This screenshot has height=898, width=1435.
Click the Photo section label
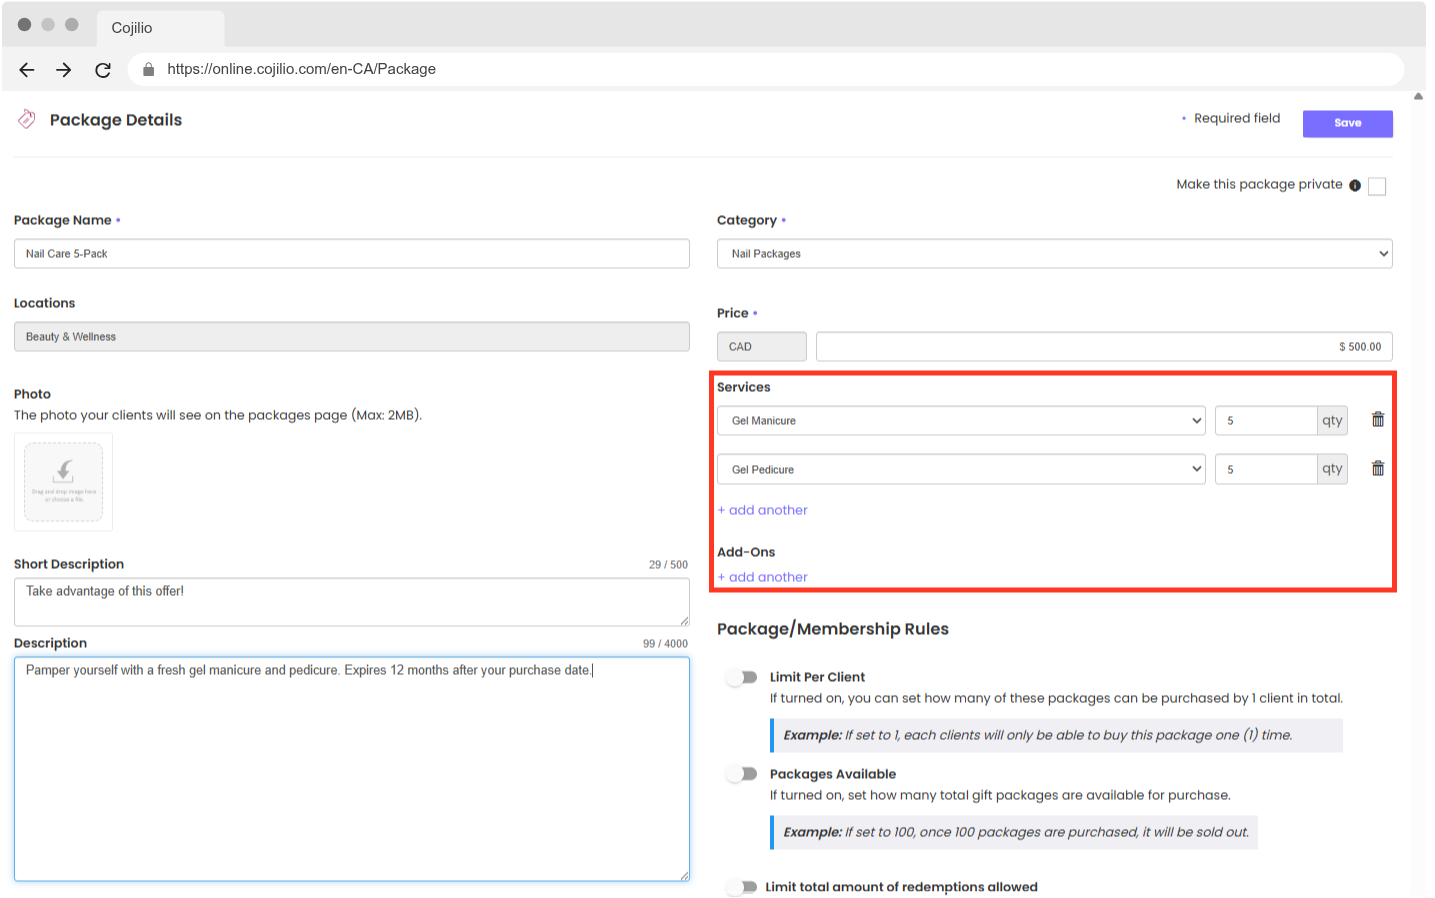[32, 394]
